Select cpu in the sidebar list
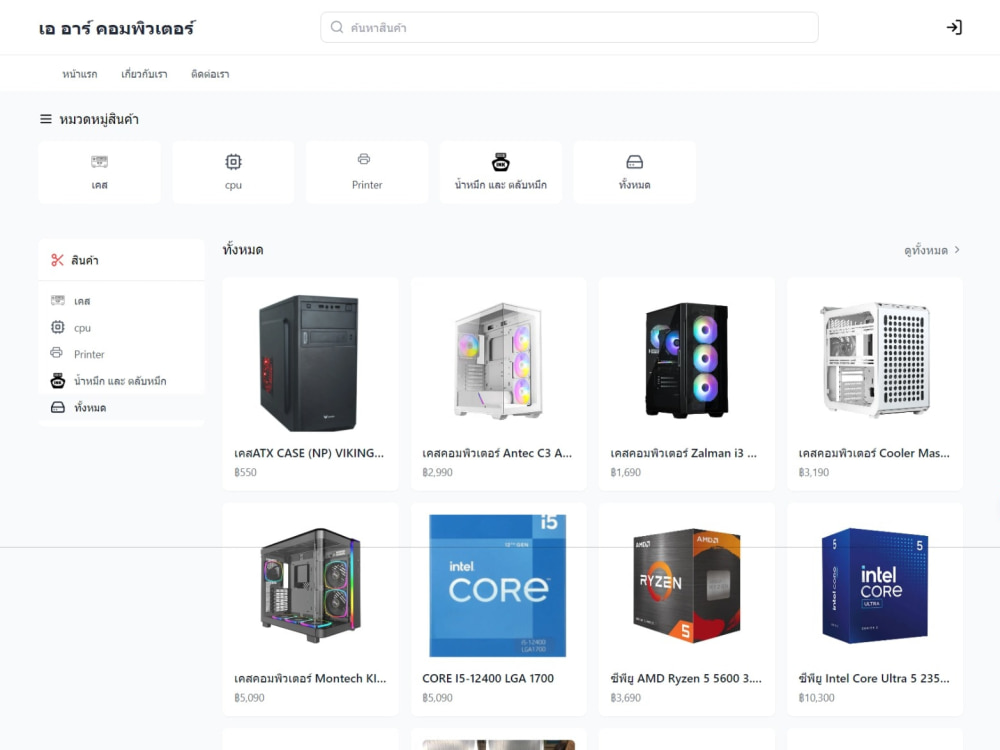Screen dimensions: 1000x750 coord(121,328)
